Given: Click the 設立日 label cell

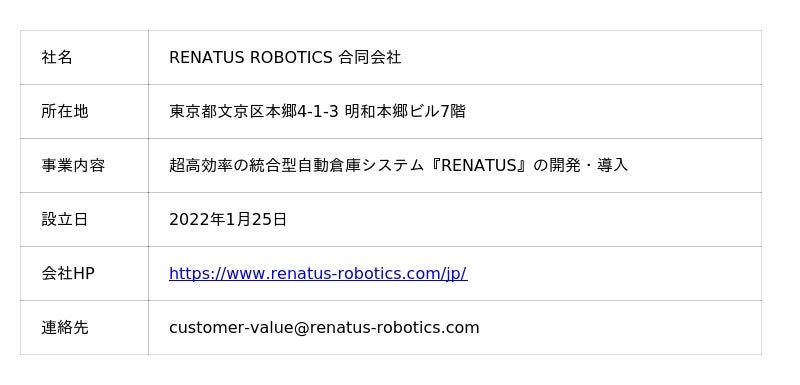Looking at the screenshot, I should [84, 219].
